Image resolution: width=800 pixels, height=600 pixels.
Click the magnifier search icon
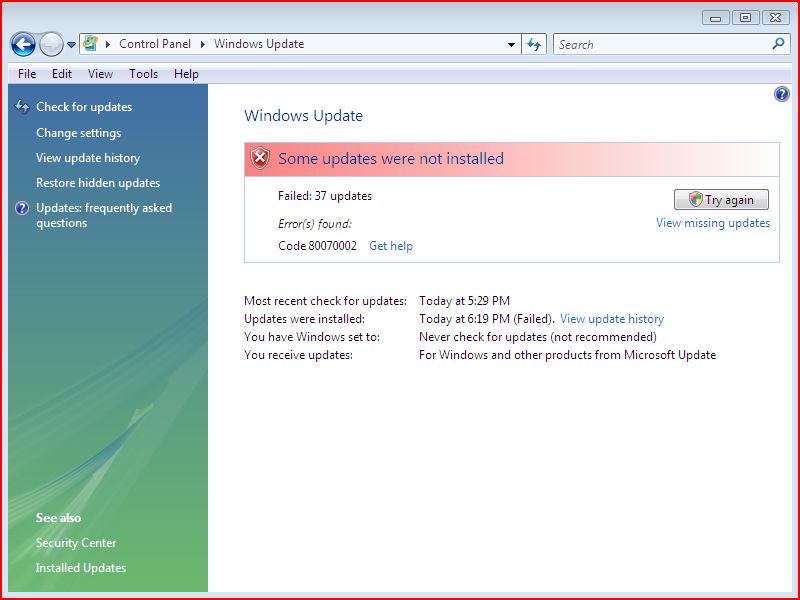click(x=778, y=44)
